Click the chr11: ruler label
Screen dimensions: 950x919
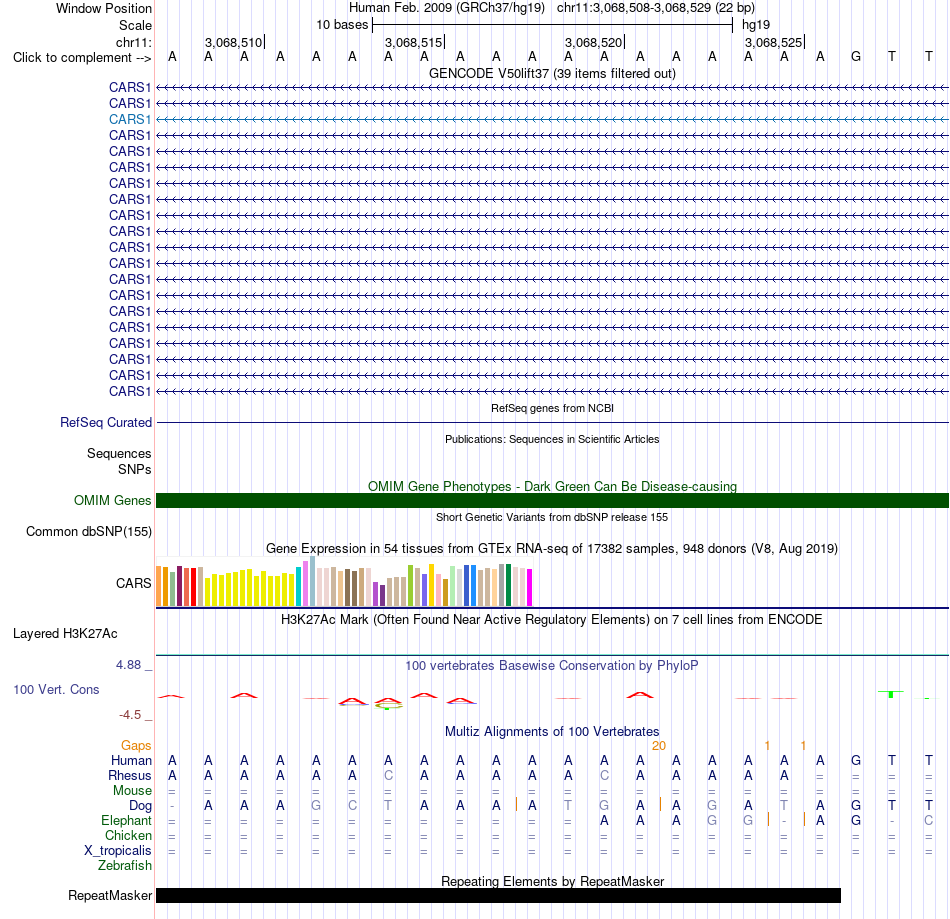point(133,42)
